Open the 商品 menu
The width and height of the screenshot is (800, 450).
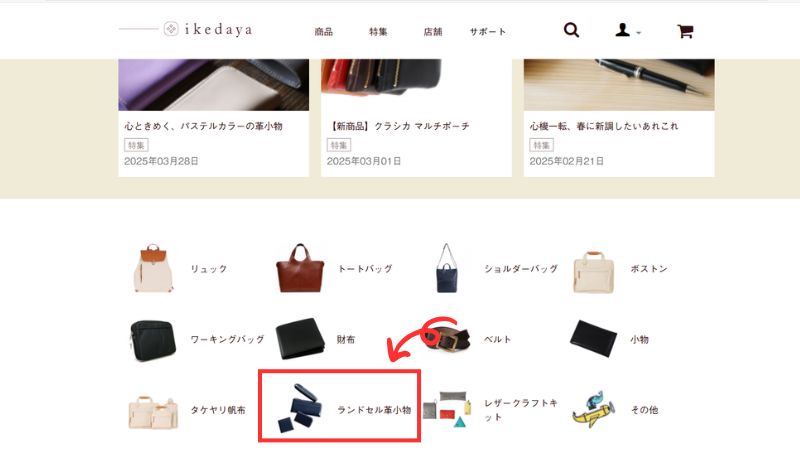tap(323, 32)
